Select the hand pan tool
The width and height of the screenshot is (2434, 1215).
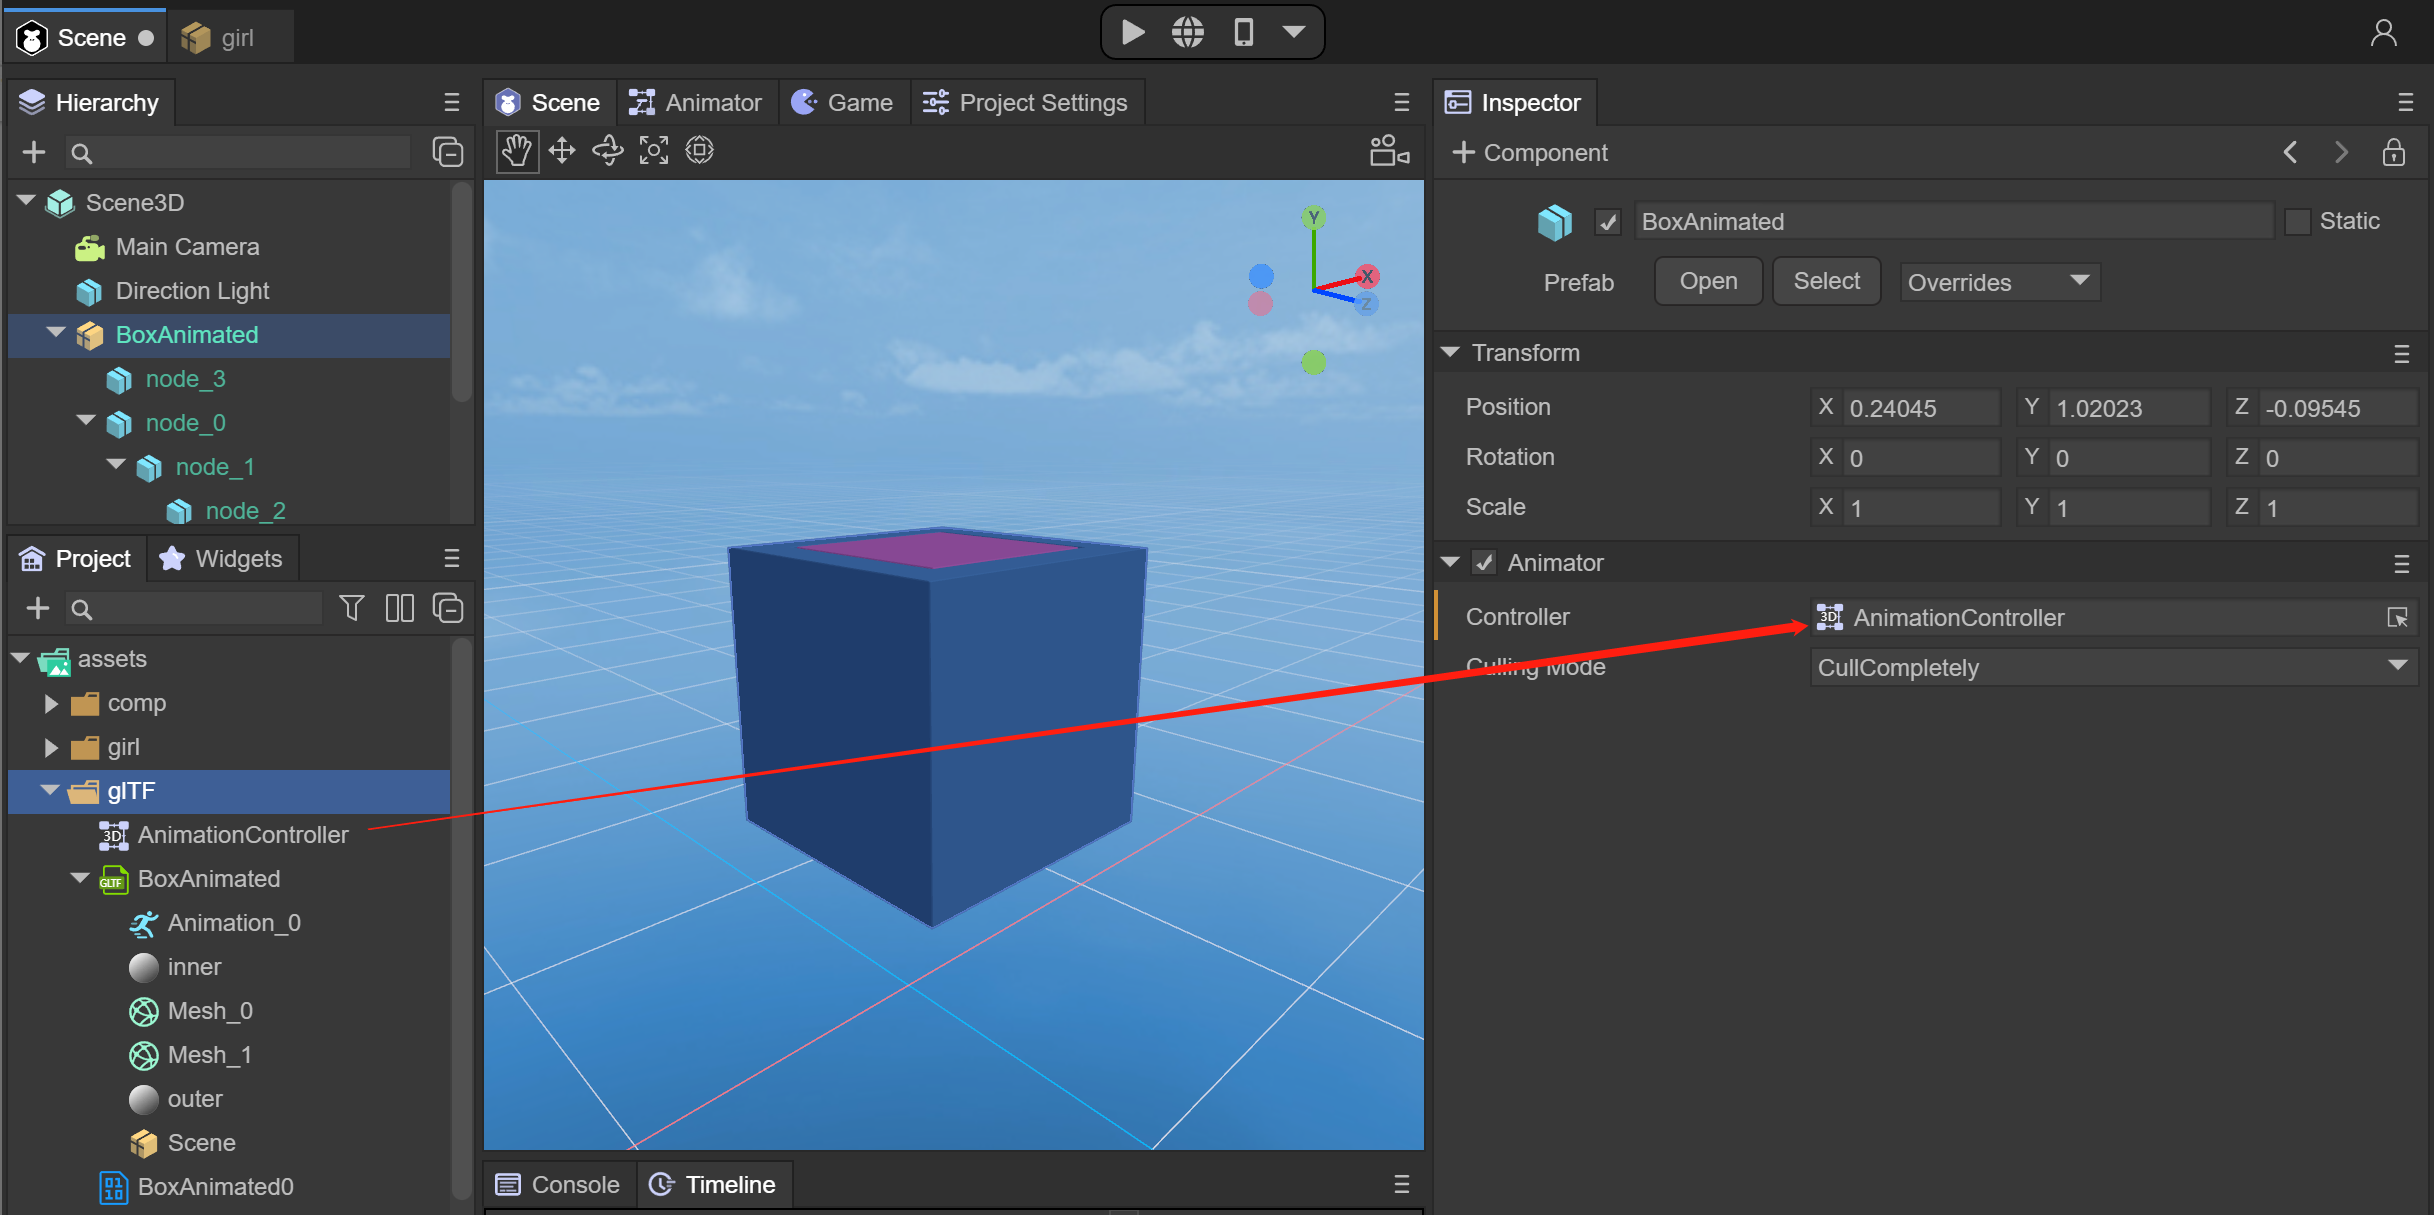tap(516, 152)
